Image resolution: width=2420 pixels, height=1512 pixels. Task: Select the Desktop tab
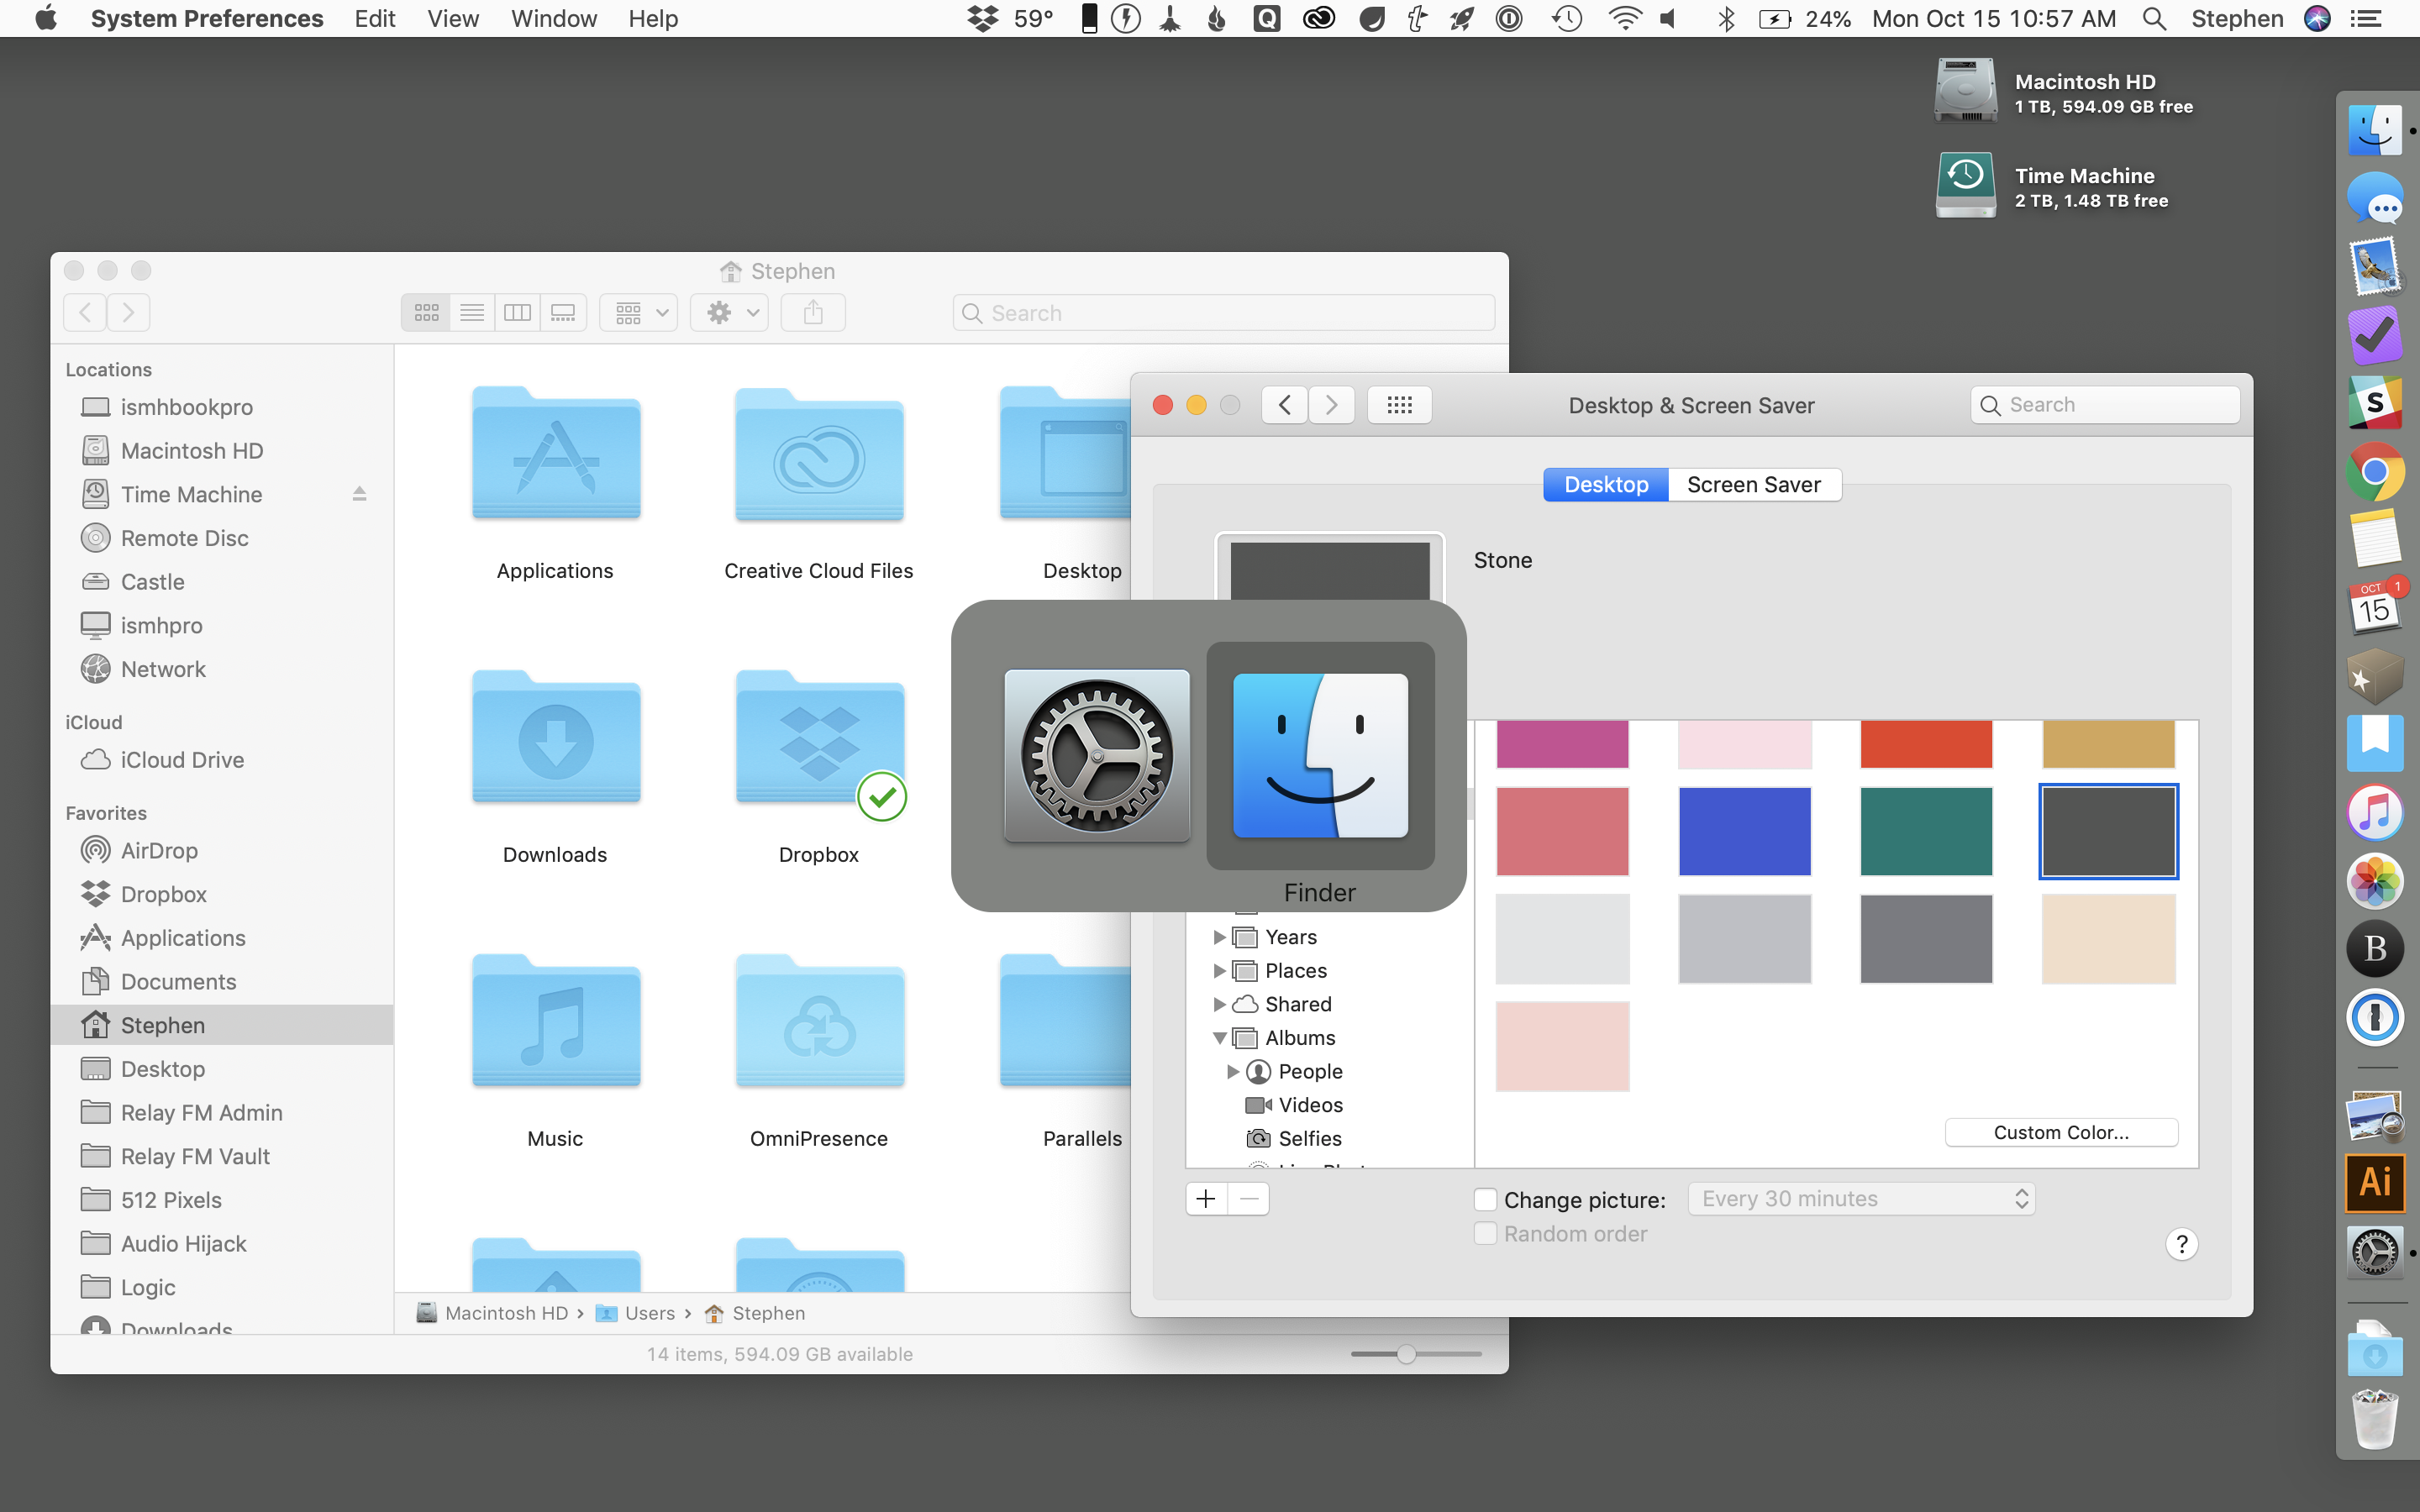(x=1606, y=485)
